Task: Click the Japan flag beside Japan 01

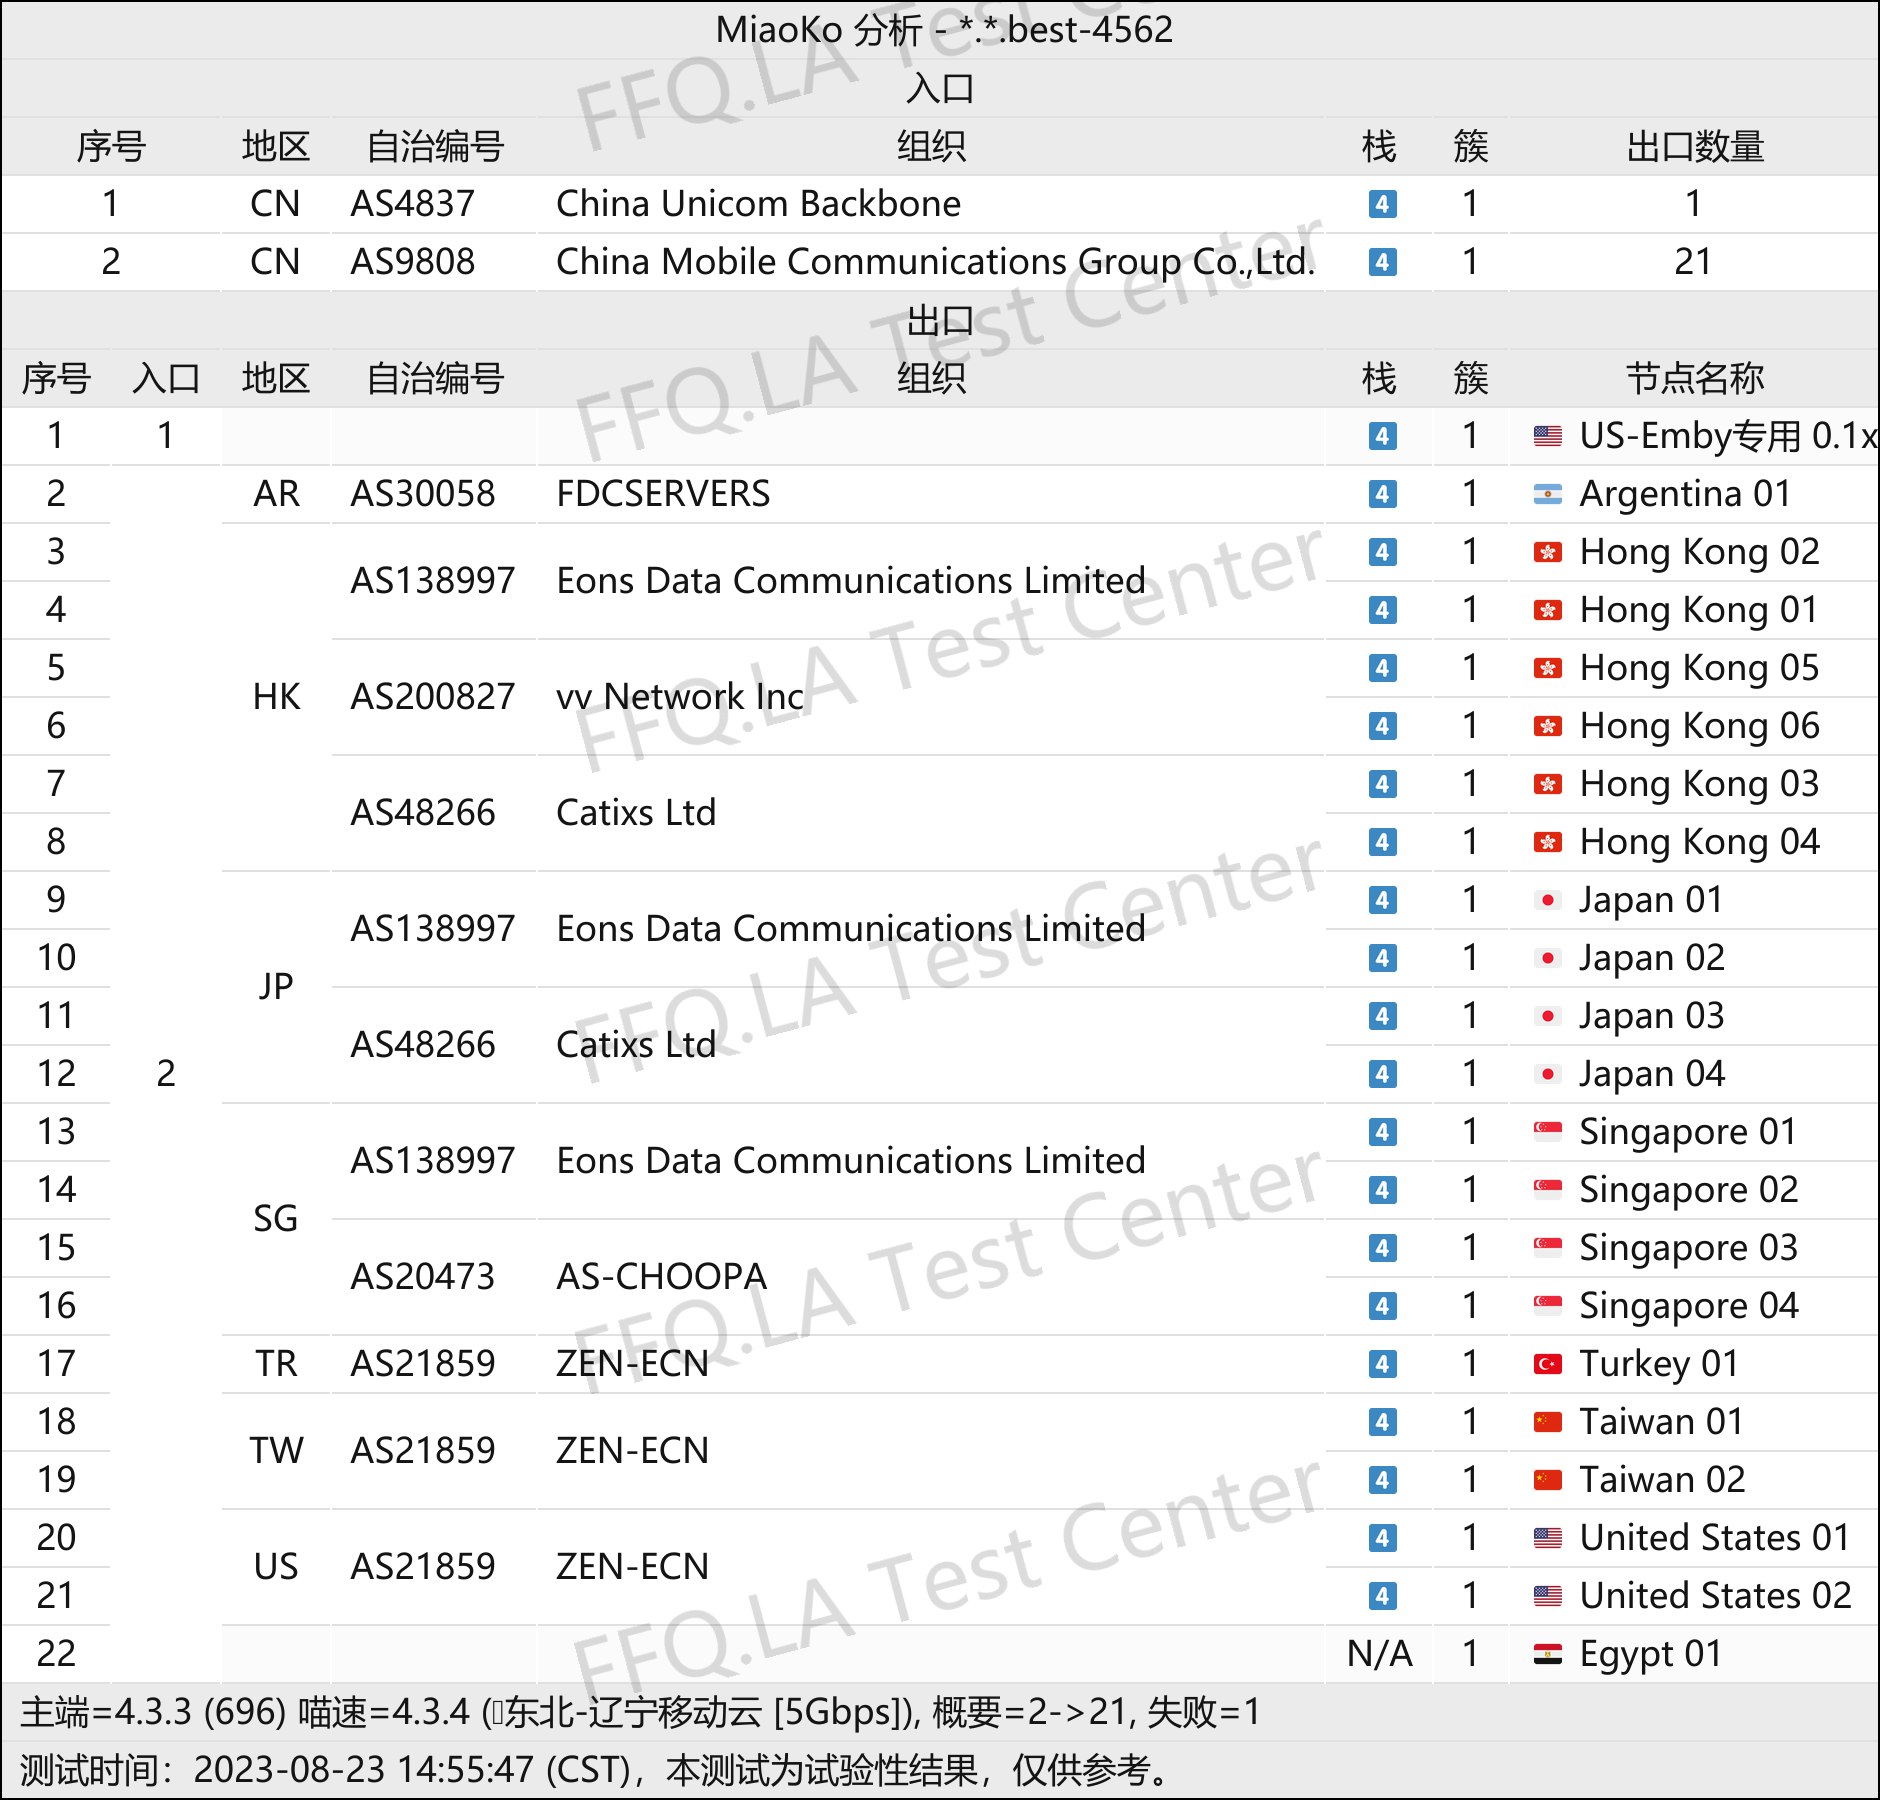Action: [1547, 900]
